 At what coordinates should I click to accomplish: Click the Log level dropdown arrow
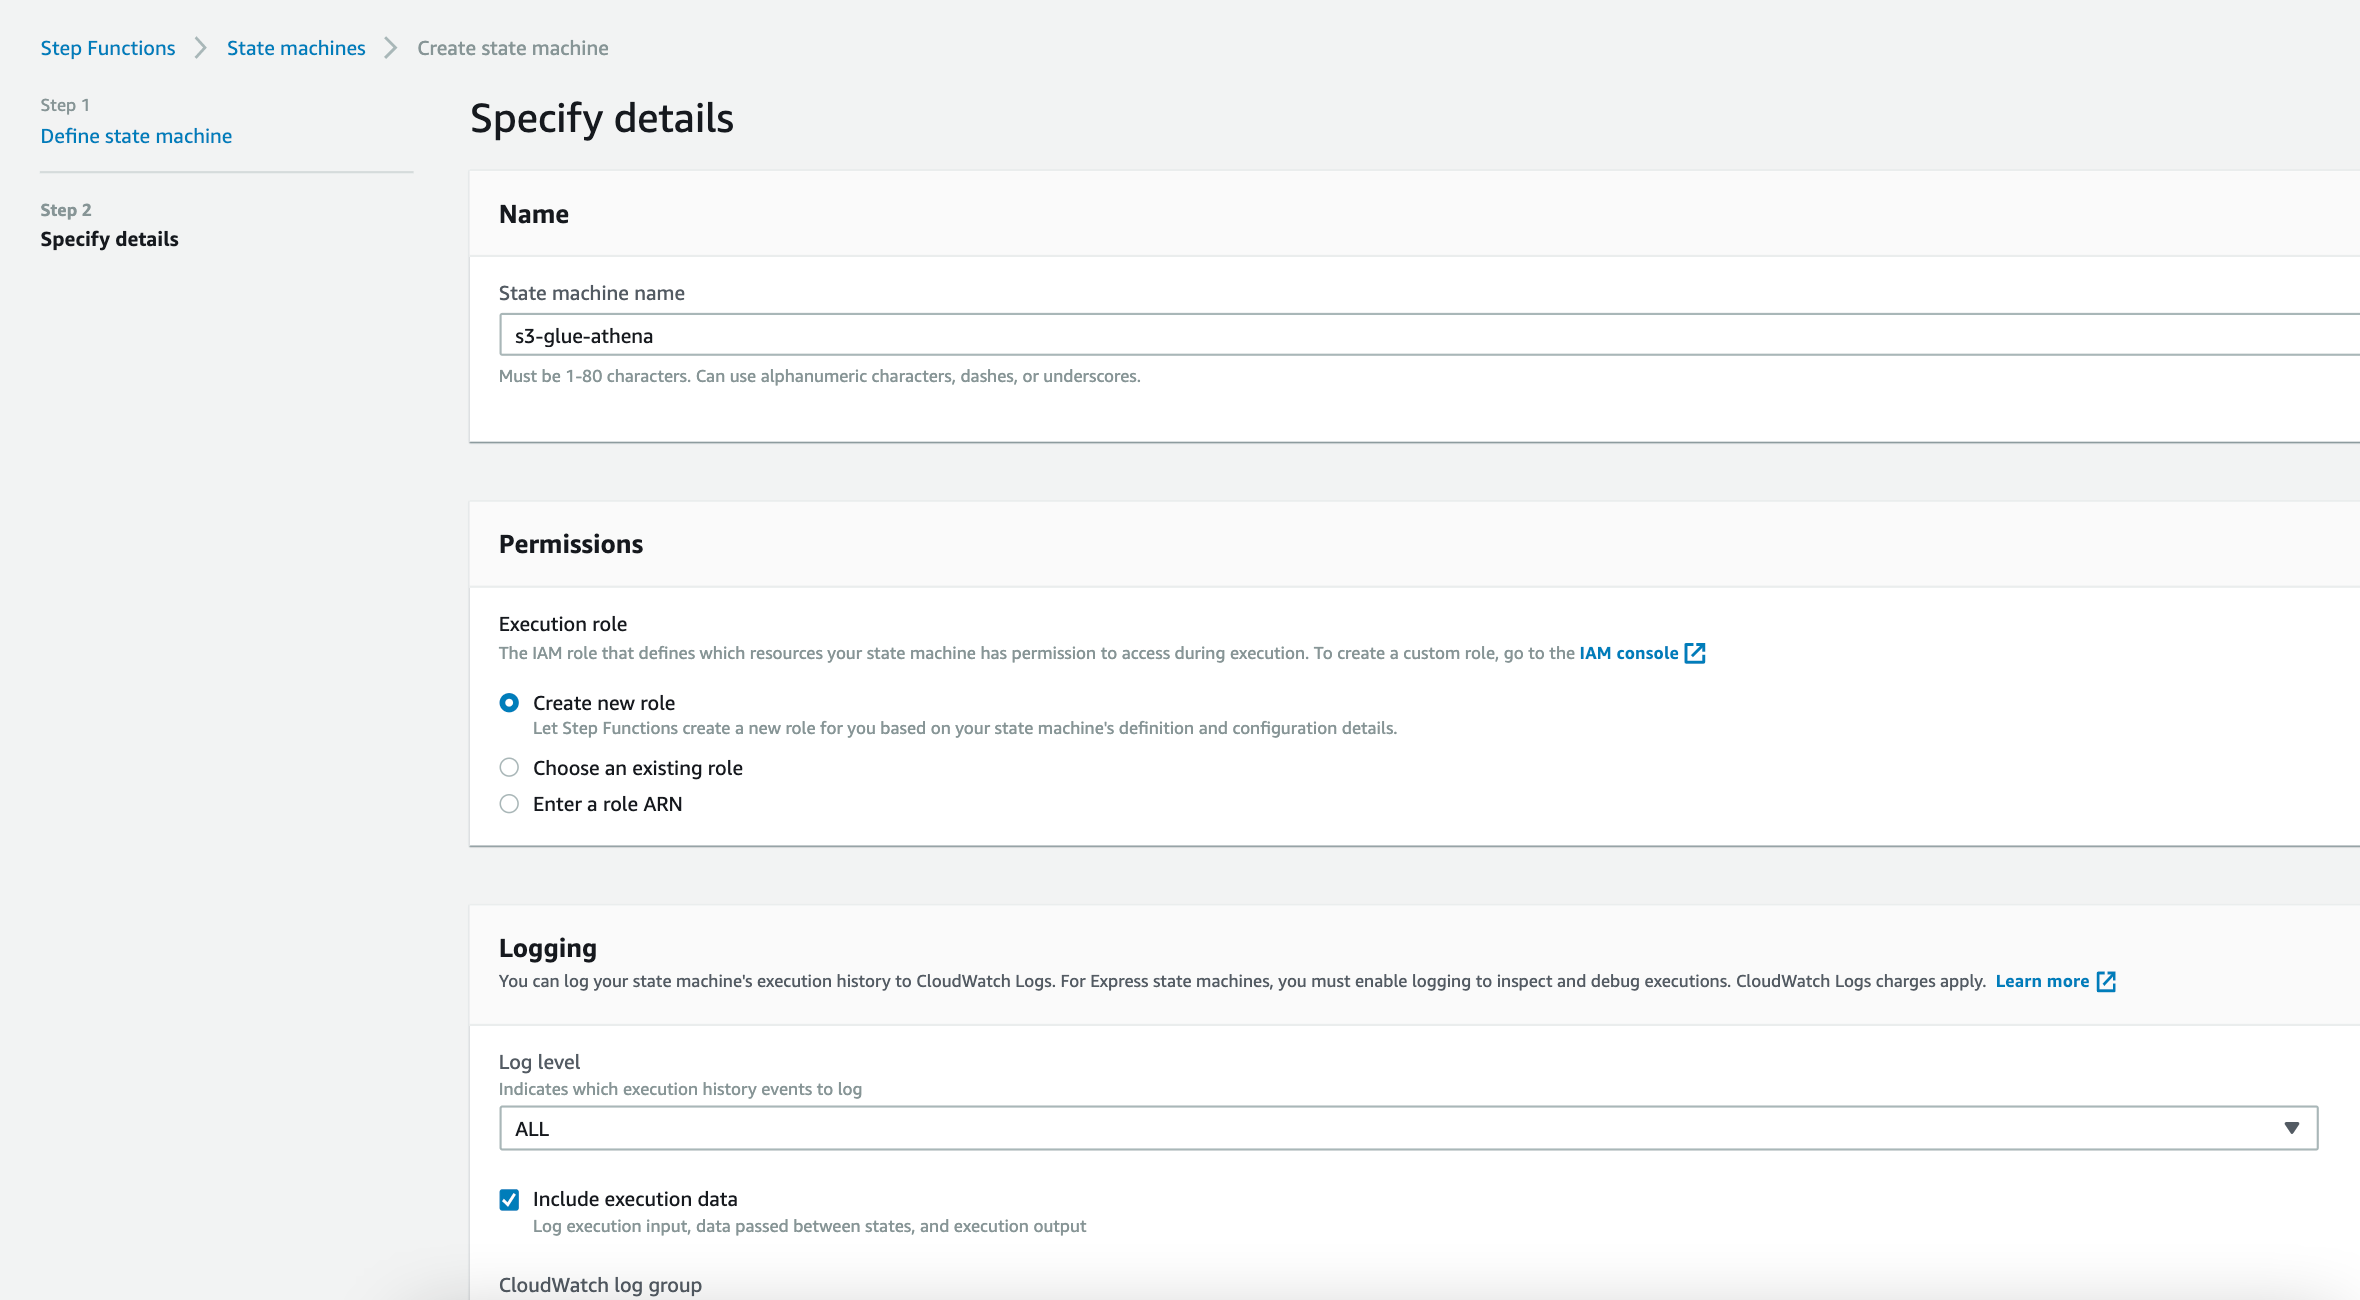pyautogui.click(x=2291, y=1128)
